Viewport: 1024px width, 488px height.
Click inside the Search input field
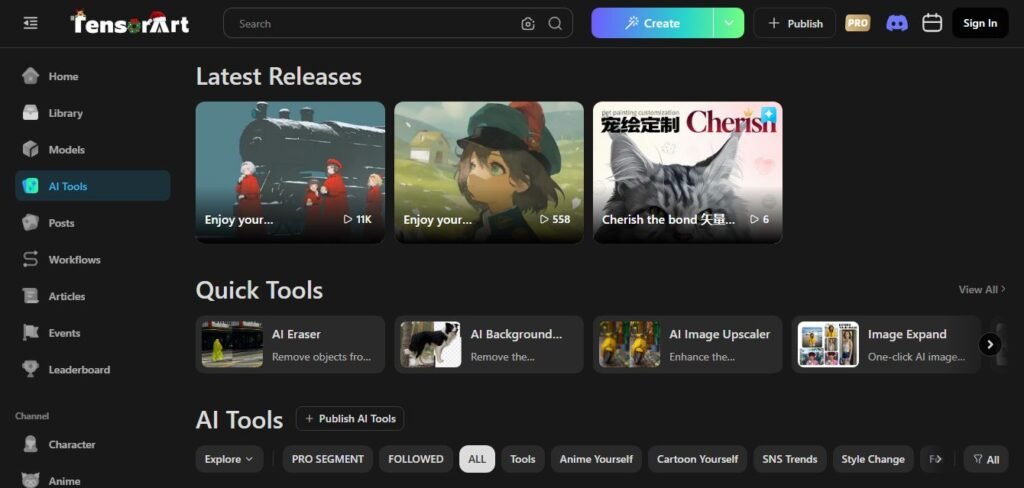375,24
